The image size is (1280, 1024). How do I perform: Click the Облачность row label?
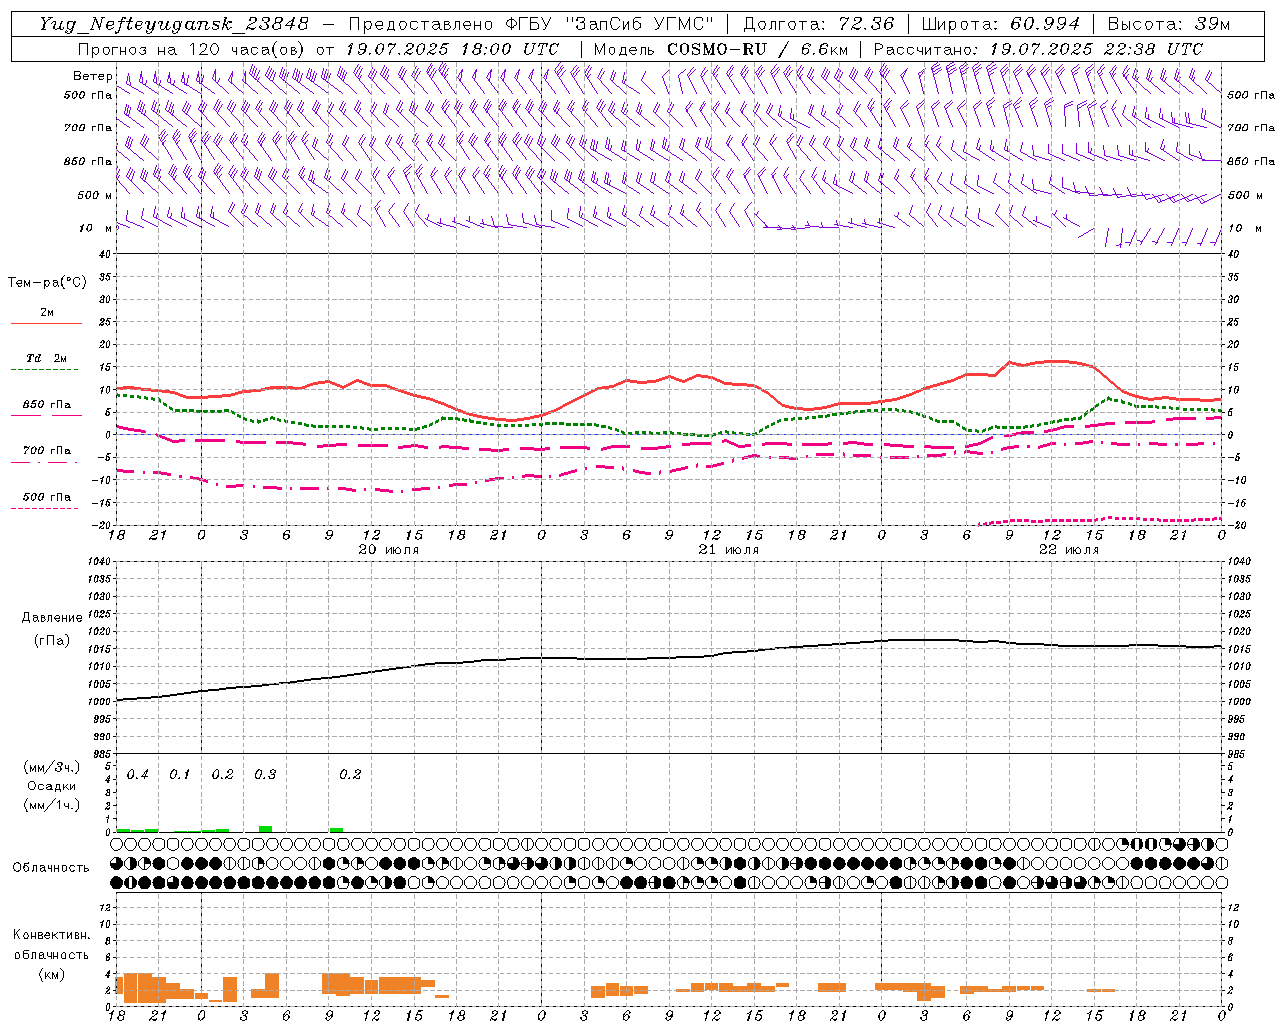point(51,868)
